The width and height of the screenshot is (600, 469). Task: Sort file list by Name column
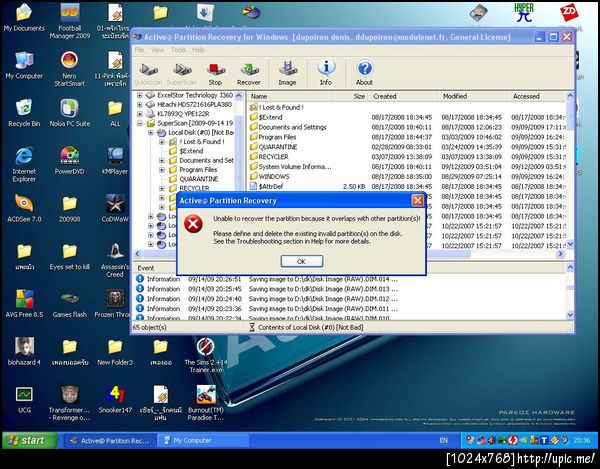pos(290,96)
